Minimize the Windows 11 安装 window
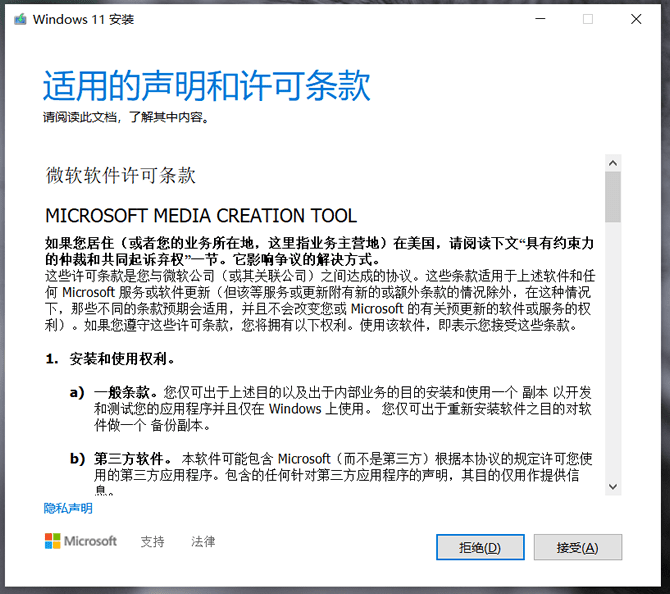The image size is (670, 594). pyautogui.click(x=541, y=19)
